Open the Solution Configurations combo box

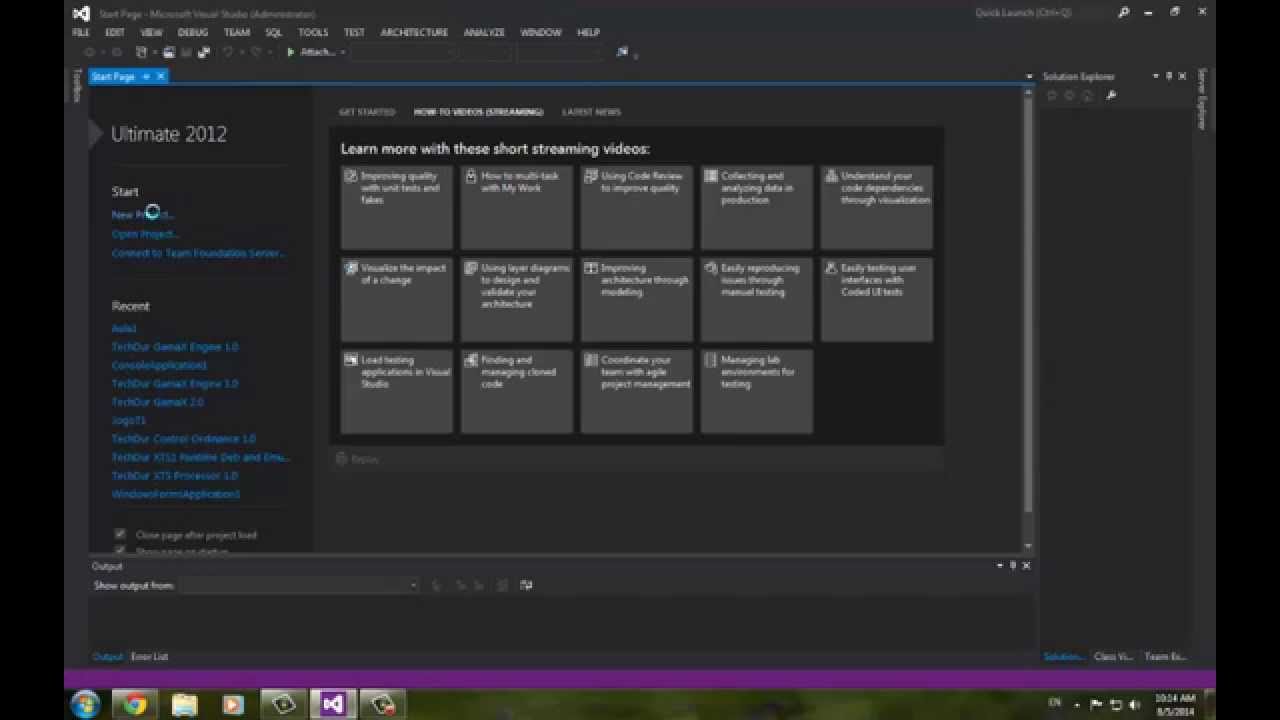(403, 52)
